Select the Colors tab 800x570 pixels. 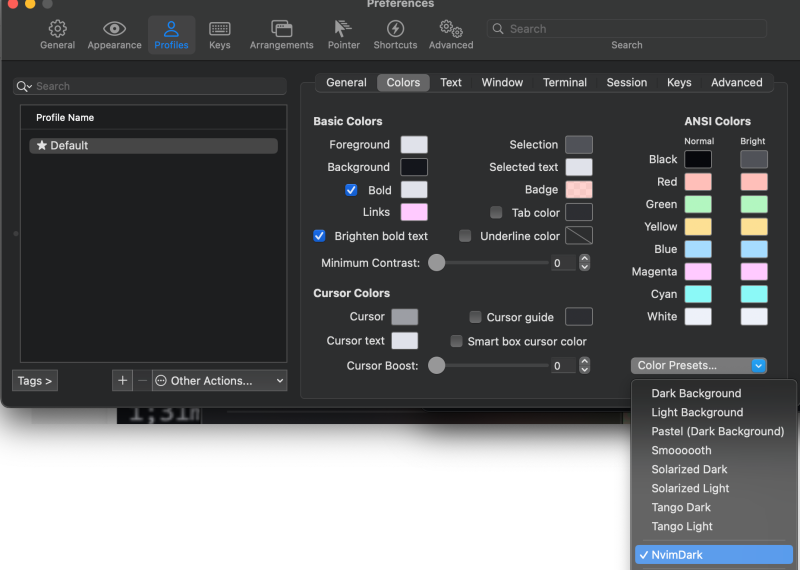[x=403, y=83]
